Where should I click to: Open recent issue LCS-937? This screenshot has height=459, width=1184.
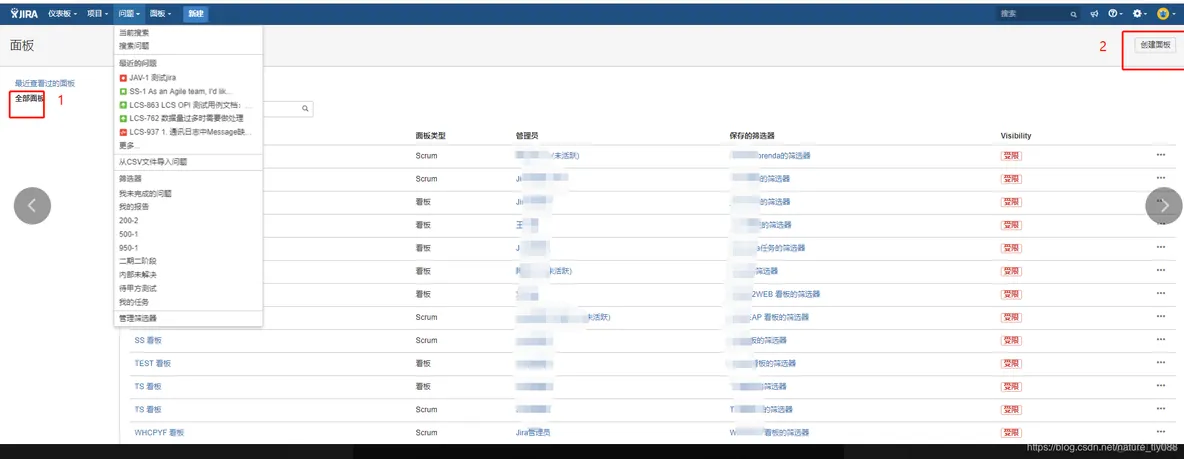coord(188,131)
